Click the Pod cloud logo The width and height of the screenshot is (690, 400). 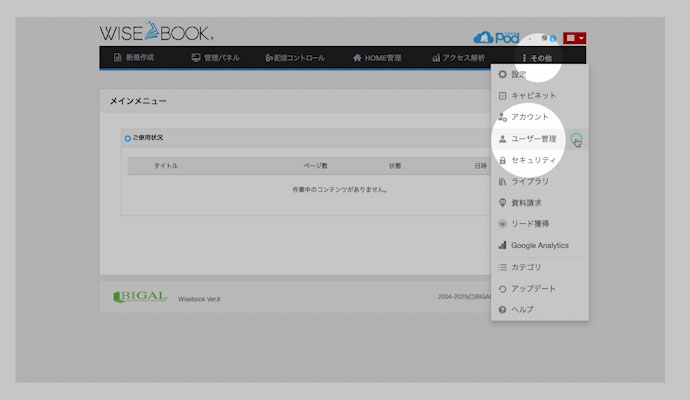click(x=497, y=37)
